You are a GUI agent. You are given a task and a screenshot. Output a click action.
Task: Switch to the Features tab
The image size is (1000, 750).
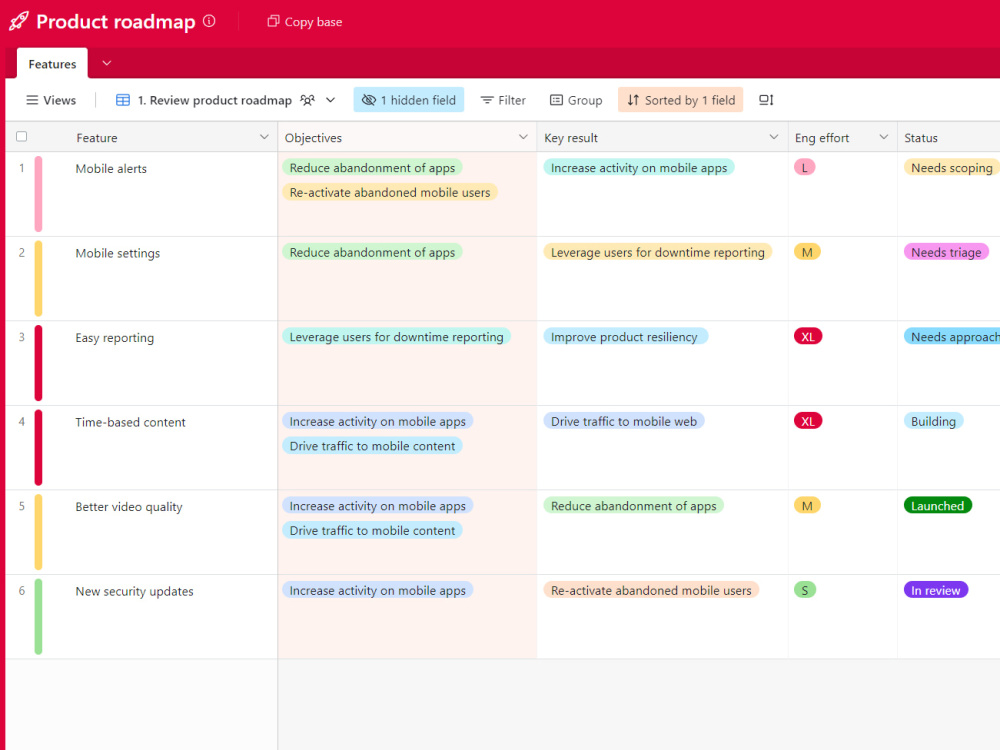(x=52, y=64)
